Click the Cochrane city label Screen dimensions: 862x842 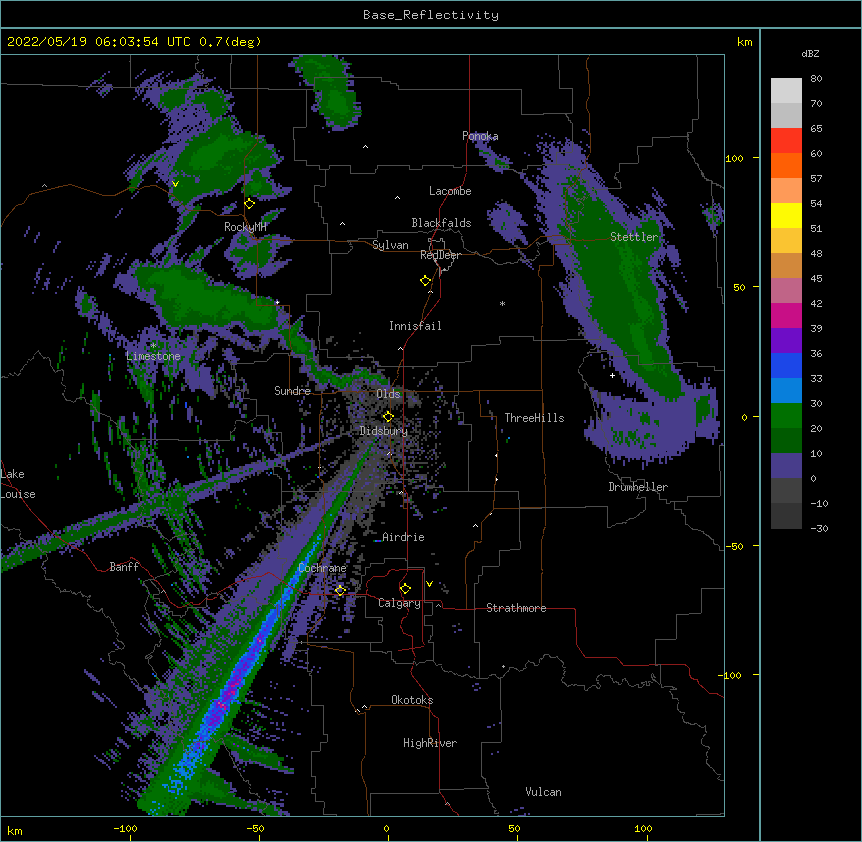point(322,568)
